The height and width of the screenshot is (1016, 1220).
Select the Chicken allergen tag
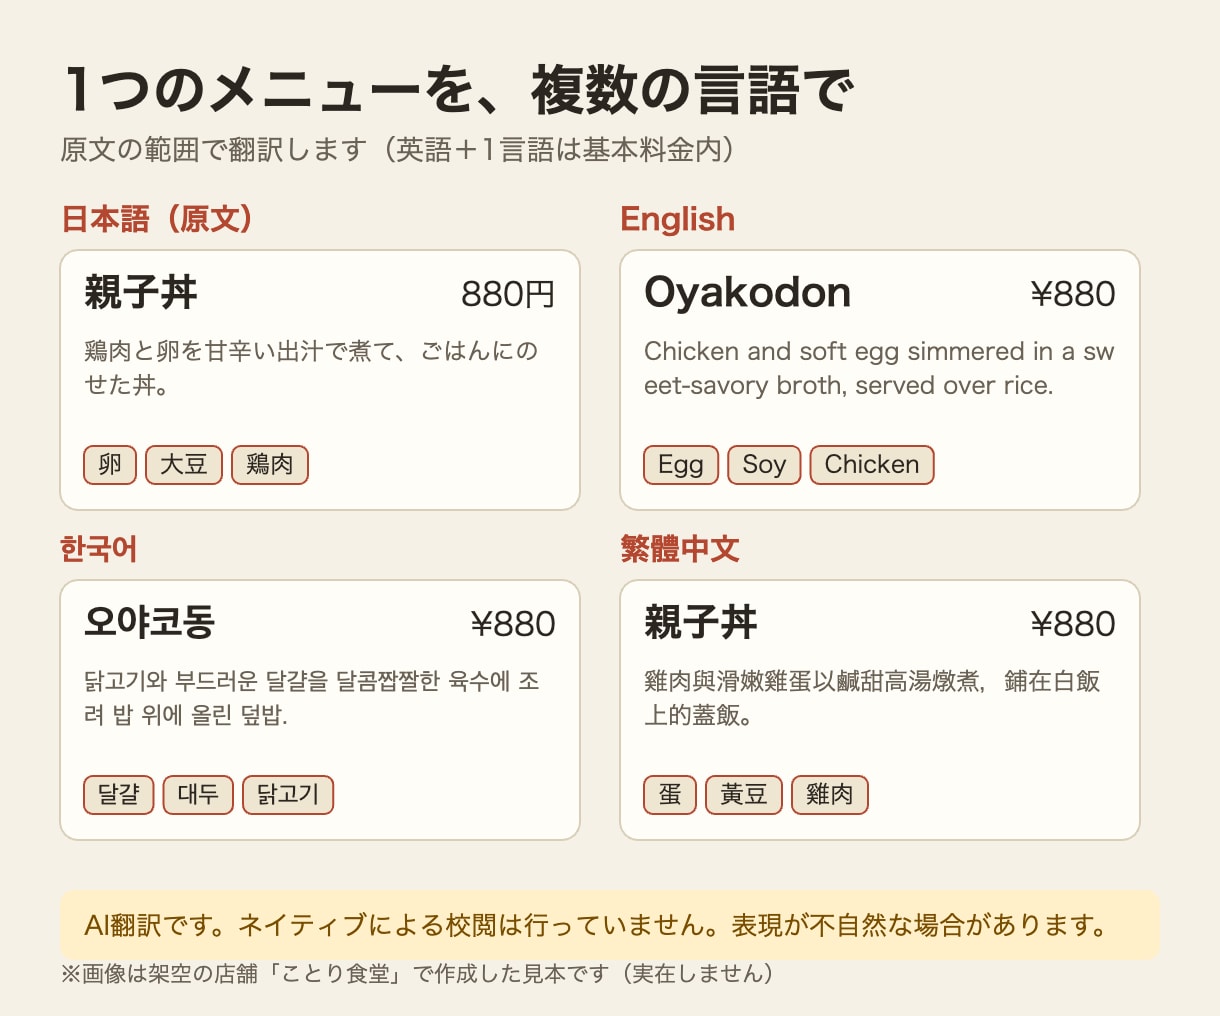pyautogui.click(x=872, y=465)
